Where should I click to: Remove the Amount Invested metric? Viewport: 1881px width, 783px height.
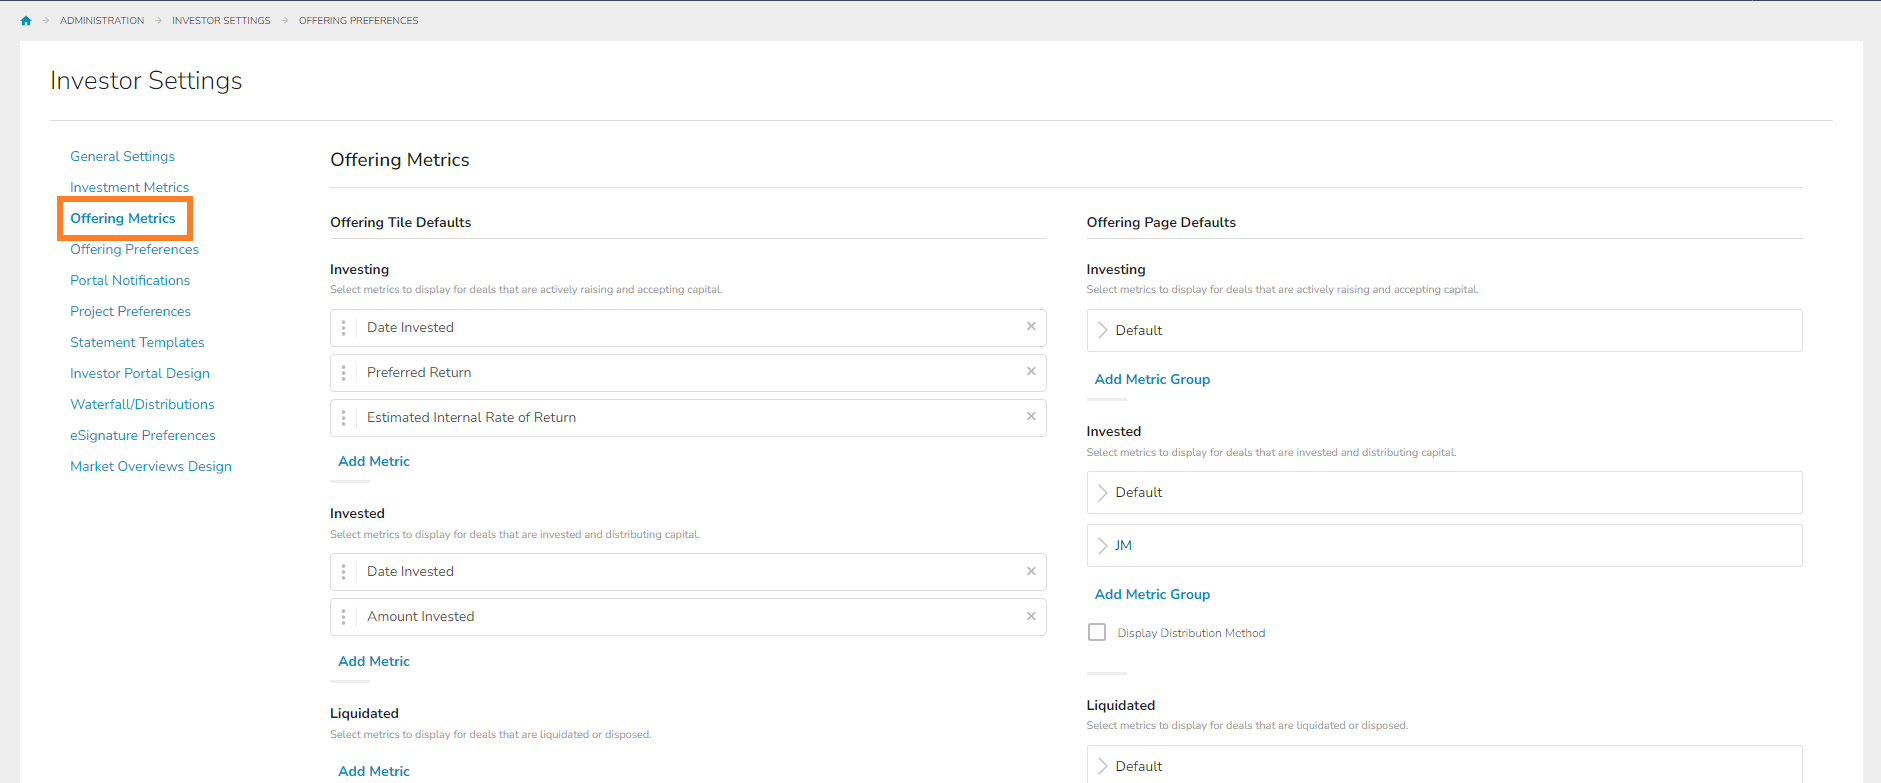coord(1031,616)
